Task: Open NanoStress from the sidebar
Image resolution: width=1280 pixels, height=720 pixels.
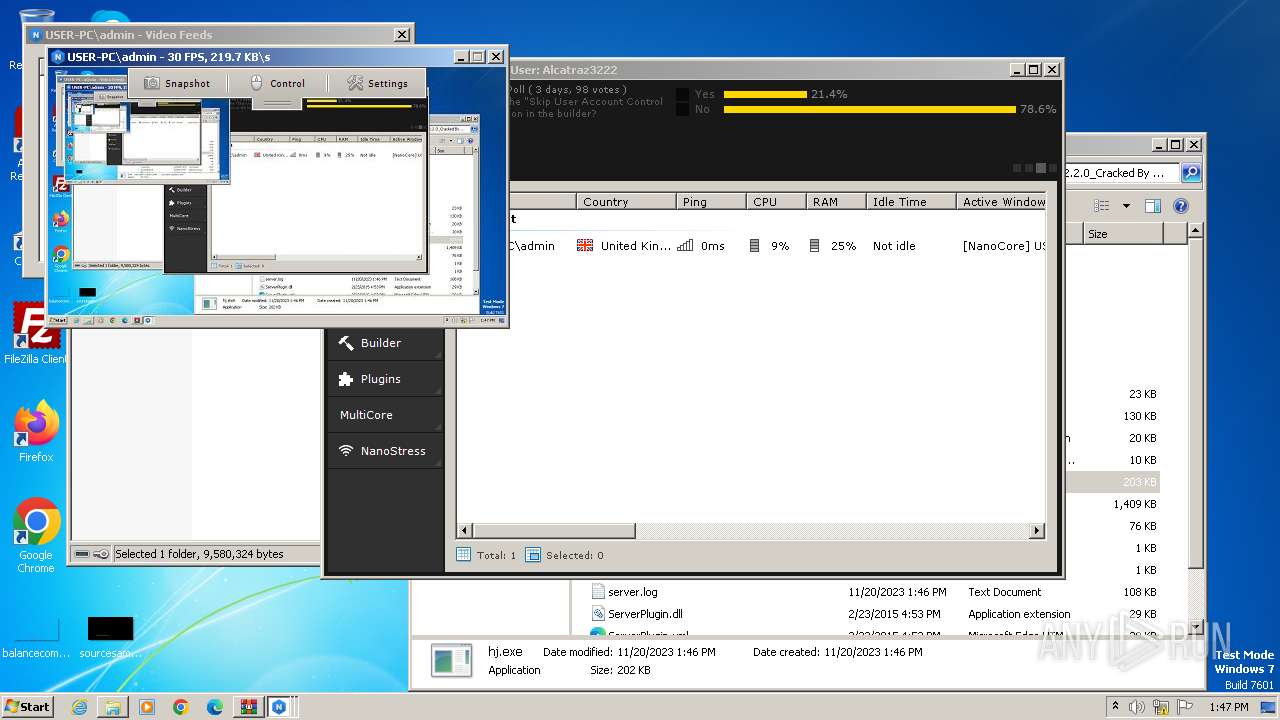Action: point(385,451)
